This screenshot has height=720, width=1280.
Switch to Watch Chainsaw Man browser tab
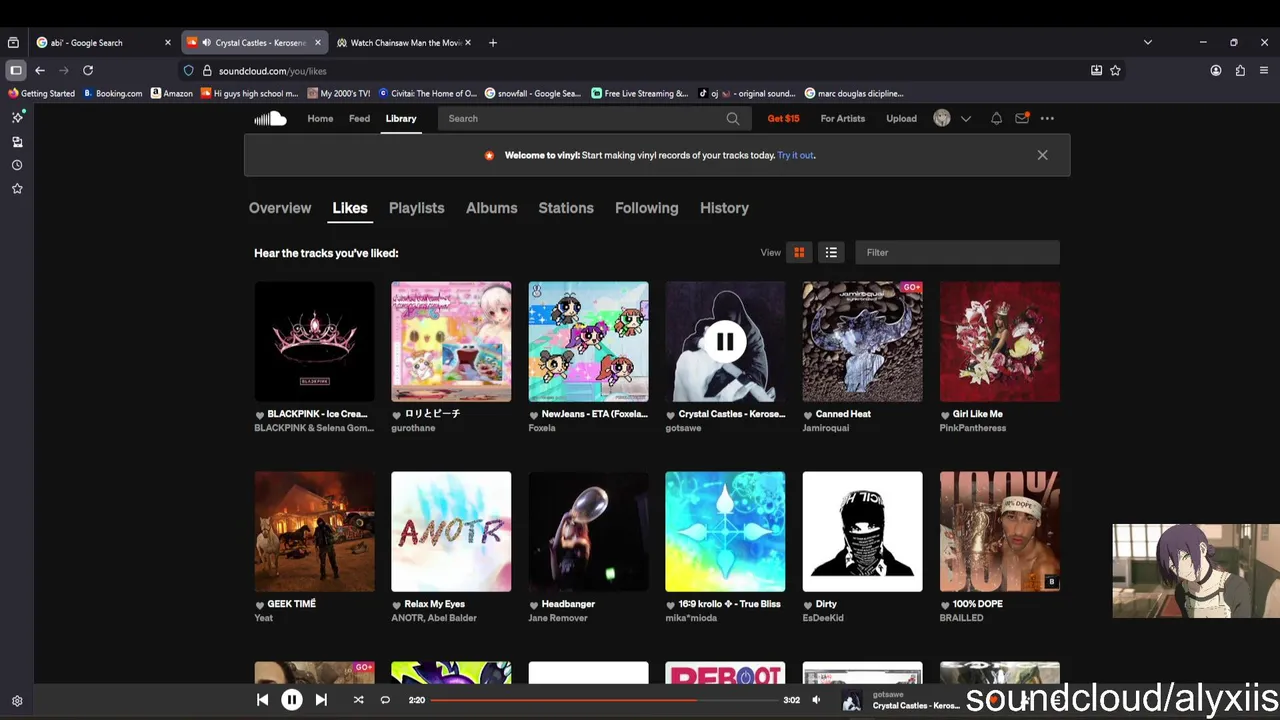click(404, 43)
